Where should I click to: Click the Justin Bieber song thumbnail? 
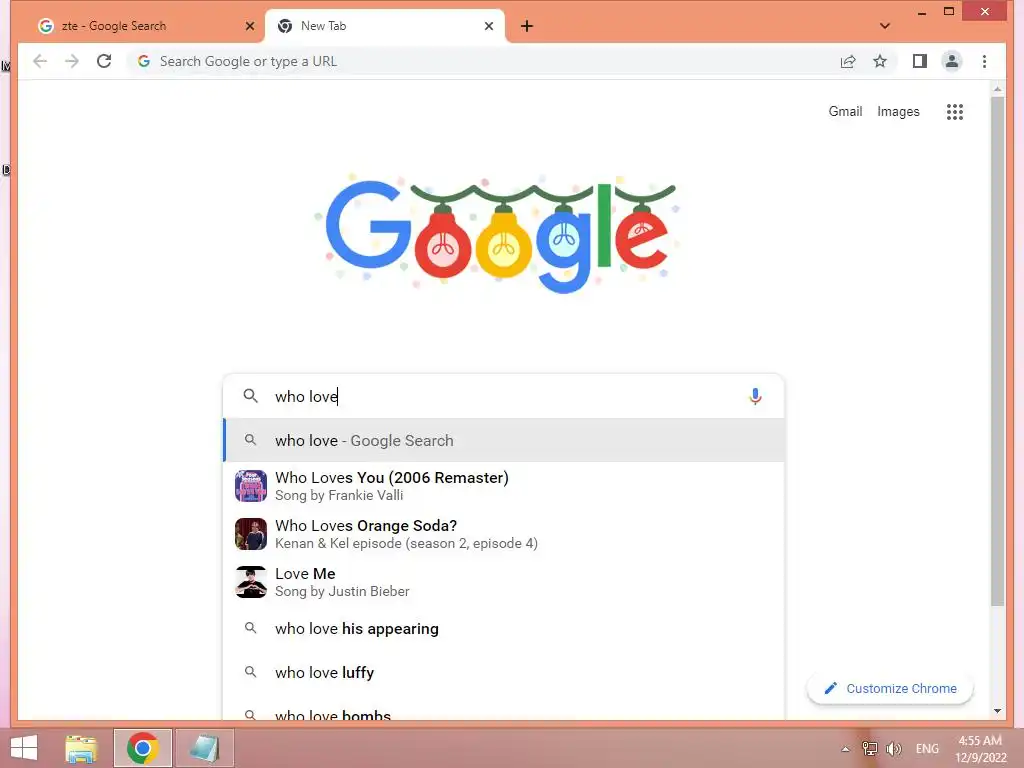click(251, 582)
